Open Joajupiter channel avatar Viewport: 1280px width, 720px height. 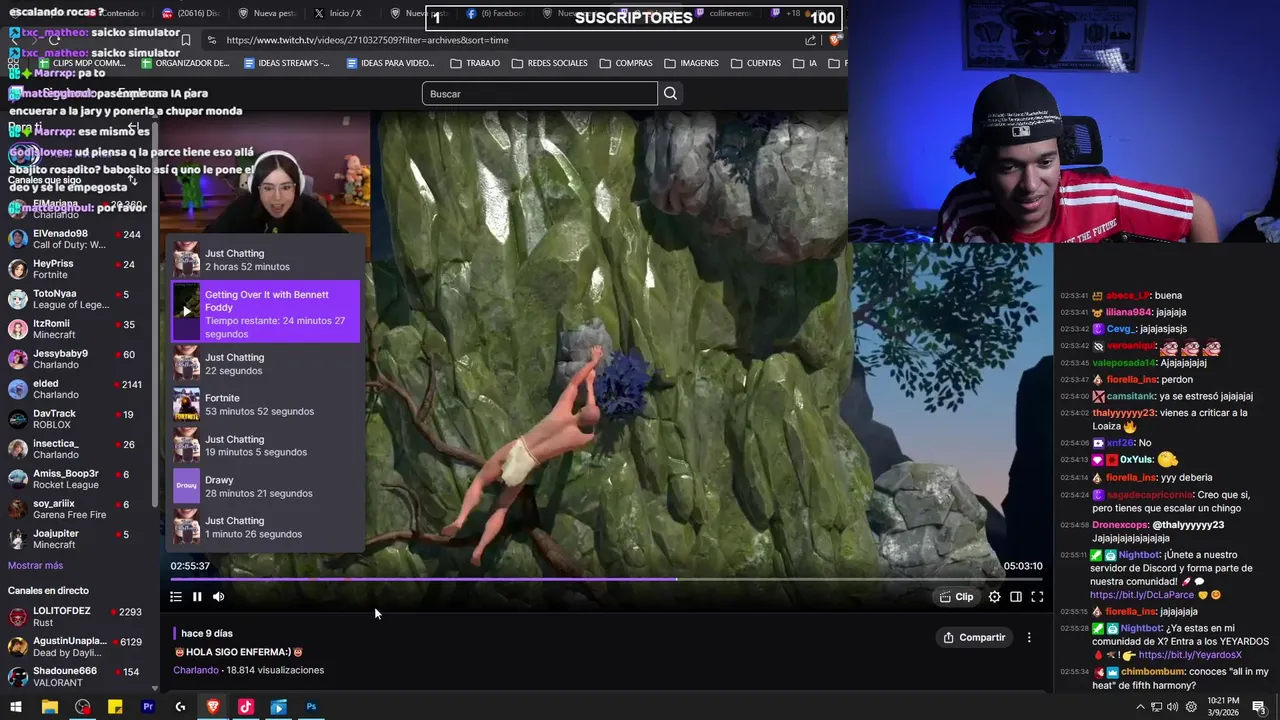[17, 539]
